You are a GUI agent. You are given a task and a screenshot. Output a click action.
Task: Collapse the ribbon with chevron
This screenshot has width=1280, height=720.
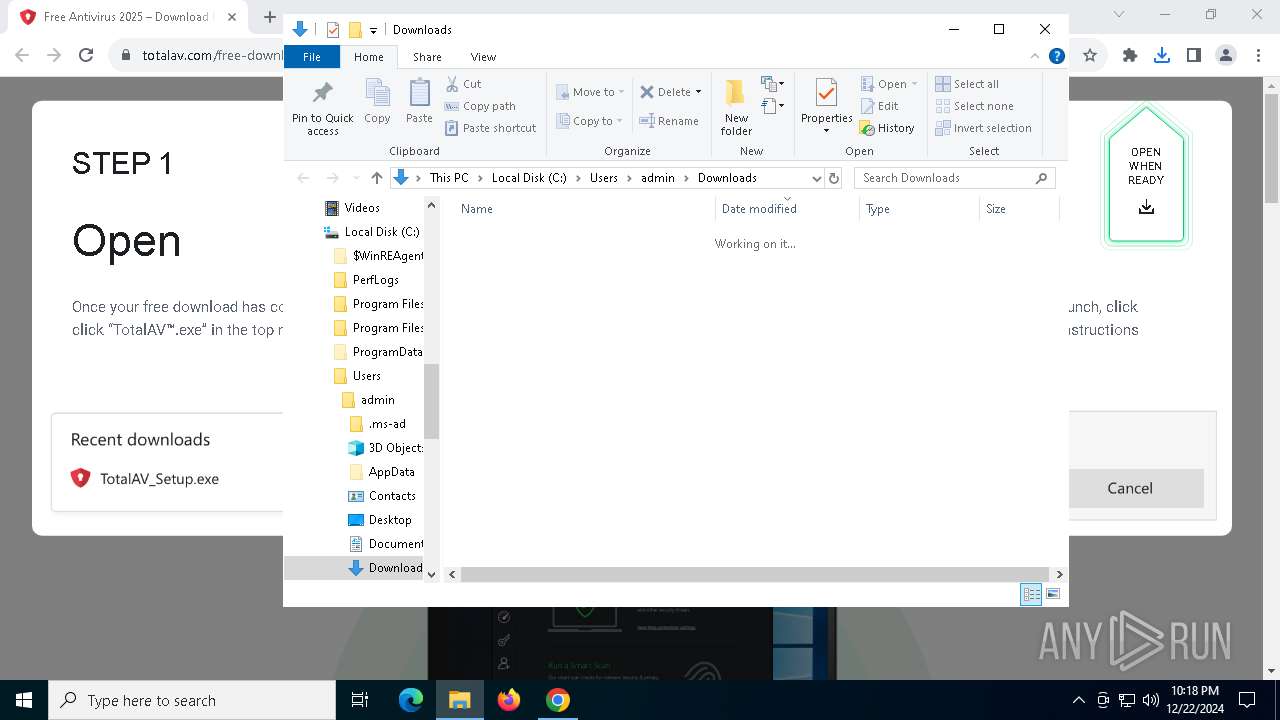(x=1035, y=56)
